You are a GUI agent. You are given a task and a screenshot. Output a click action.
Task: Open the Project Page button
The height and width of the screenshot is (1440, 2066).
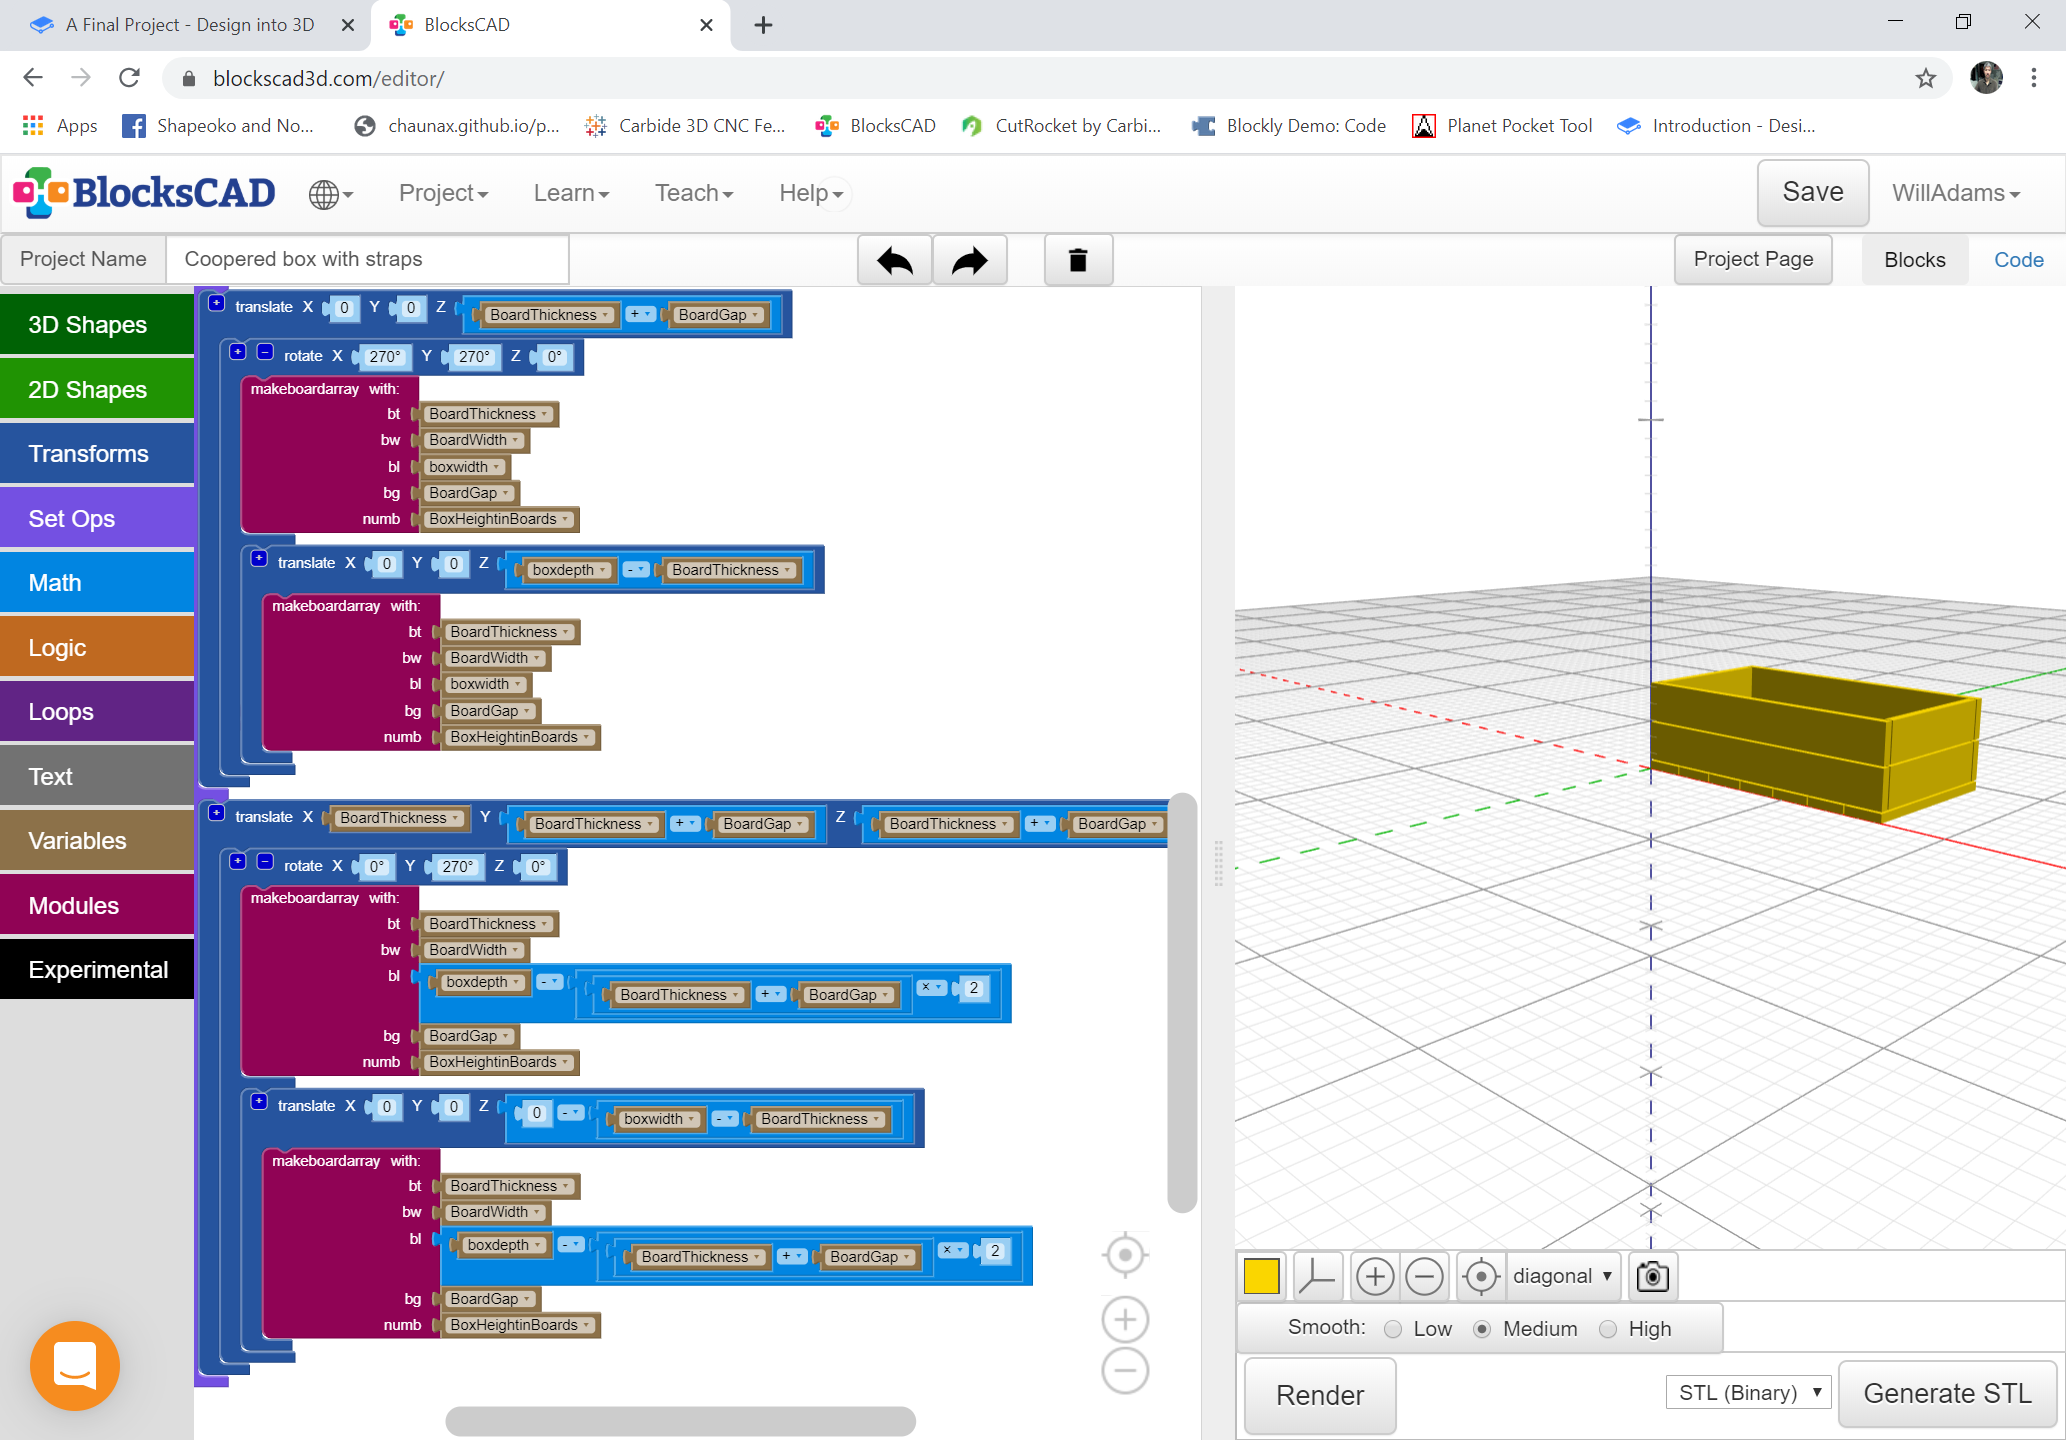click(x=1753, y=260)
